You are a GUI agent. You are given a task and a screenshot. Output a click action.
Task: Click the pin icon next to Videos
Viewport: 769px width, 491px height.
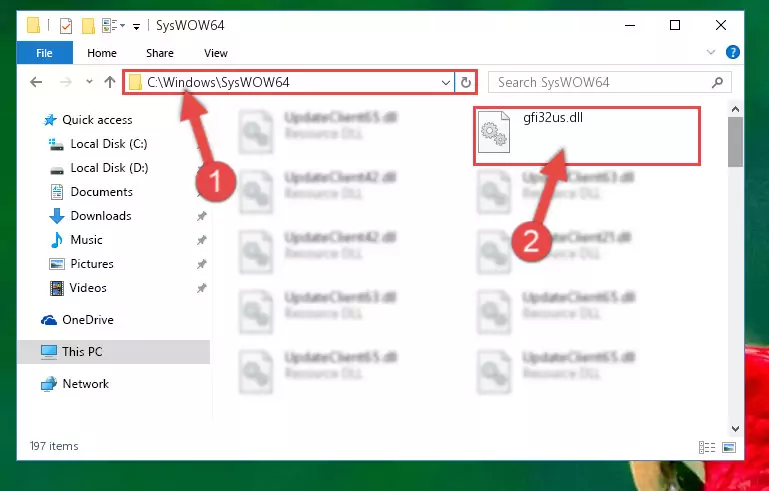click(202, 288)
